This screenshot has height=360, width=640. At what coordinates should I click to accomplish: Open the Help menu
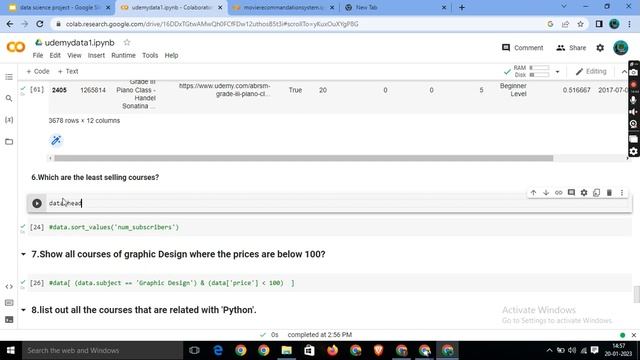[x=171, y=56]
